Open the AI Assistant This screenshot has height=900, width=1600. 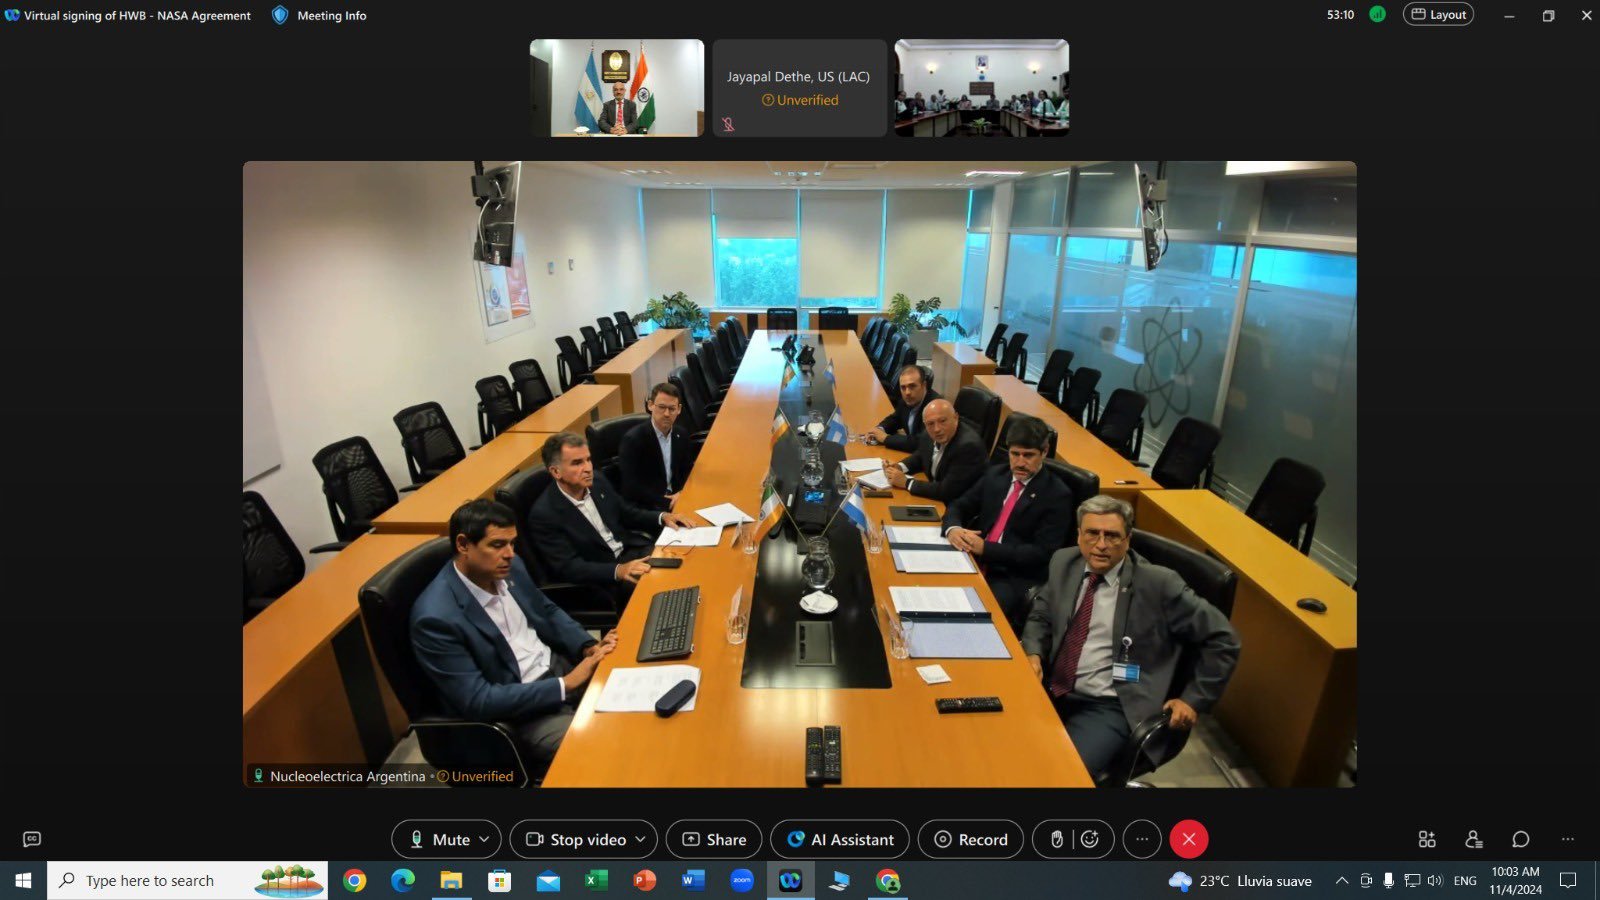click(x=839, y=839)
